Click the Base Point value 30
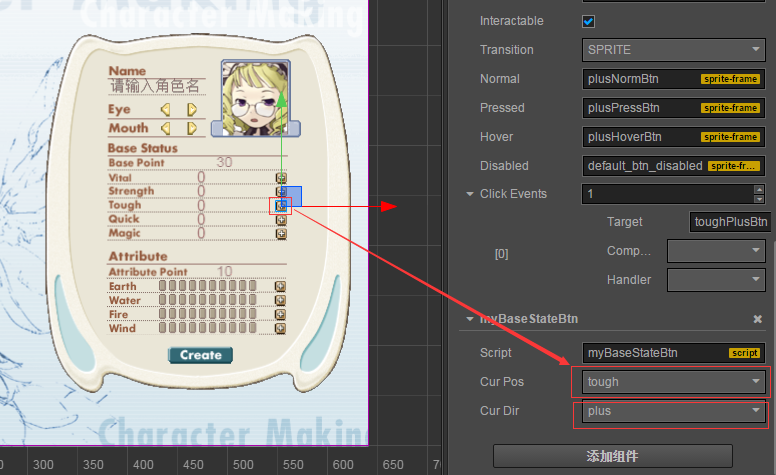 tap(224, 162)
